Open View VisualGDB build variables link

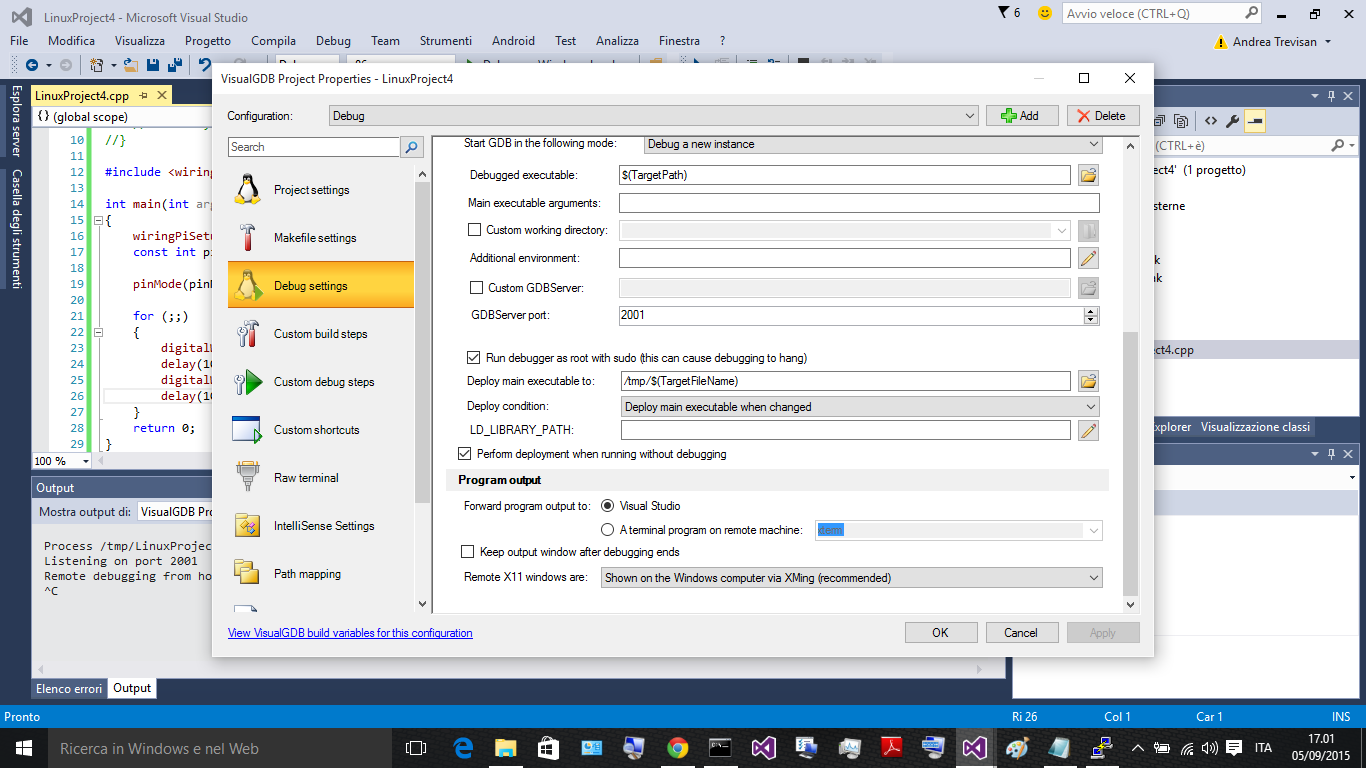tap(350, 633)
